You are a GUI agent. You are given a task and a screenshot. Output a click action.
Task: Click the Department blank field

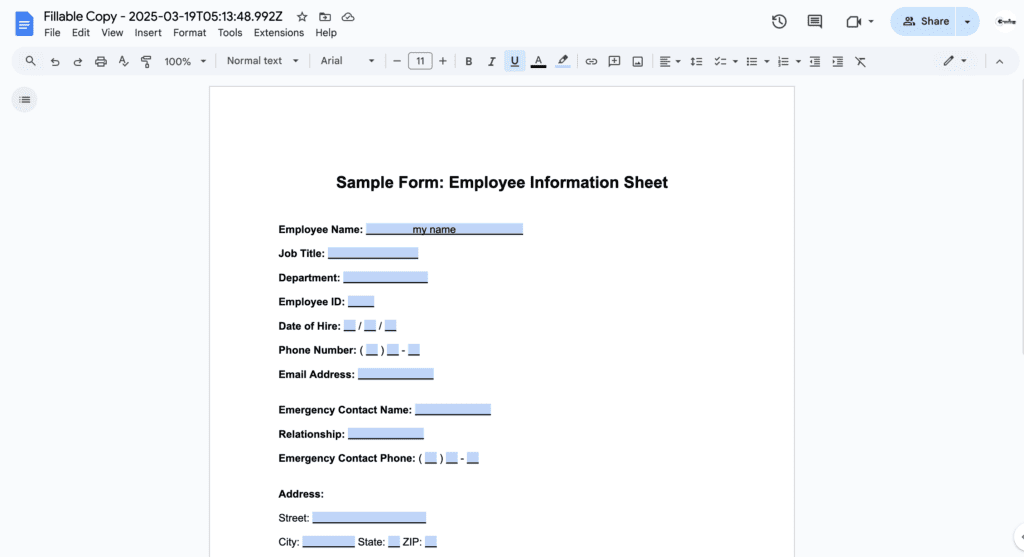(x=385, y=278)
